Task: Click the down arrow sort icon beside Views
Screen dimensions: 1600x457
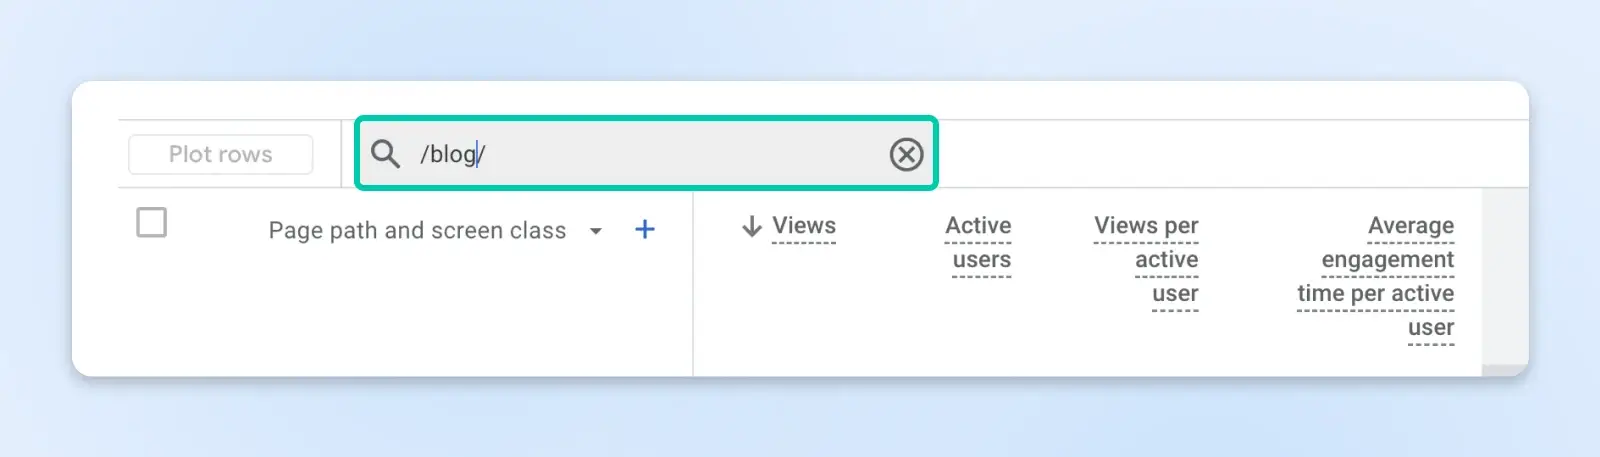Action: (752, 227)
